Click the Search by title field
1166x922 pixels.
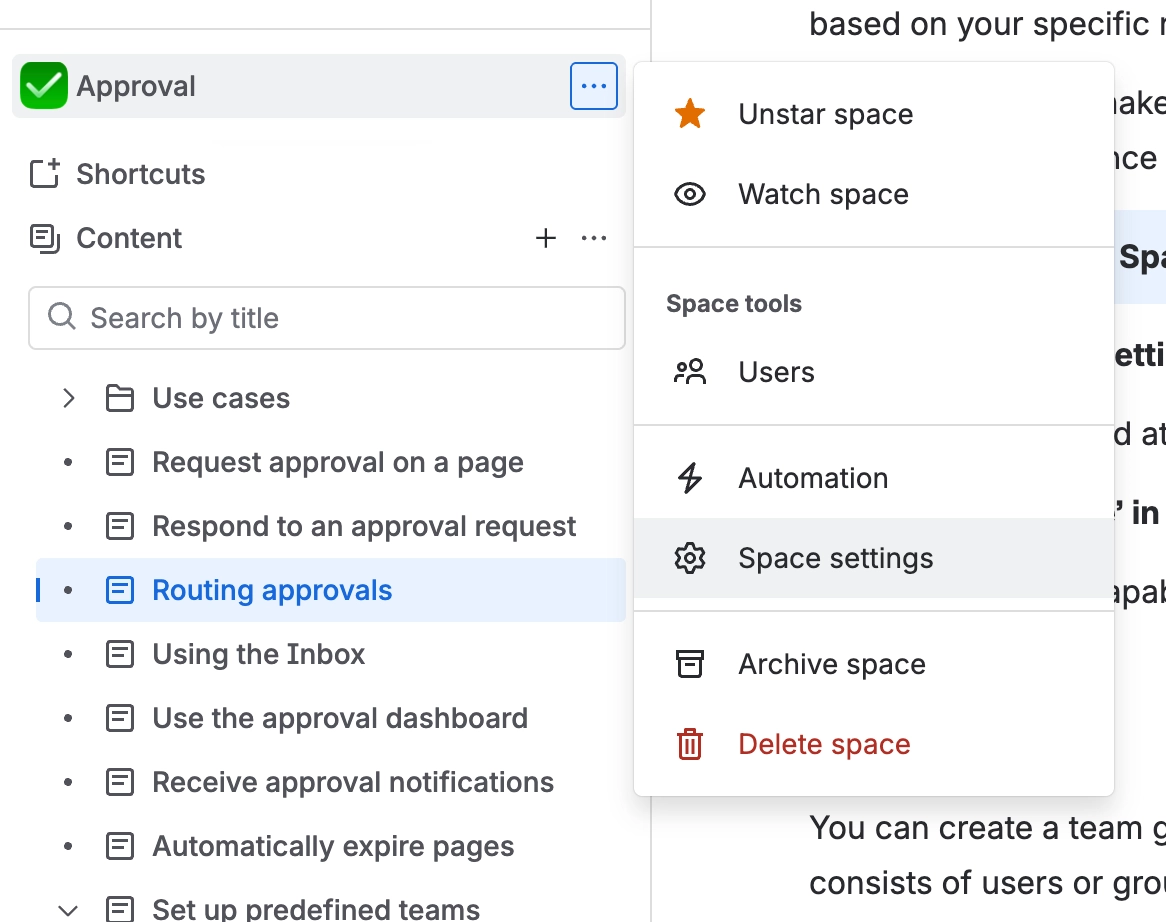(326, 318)
